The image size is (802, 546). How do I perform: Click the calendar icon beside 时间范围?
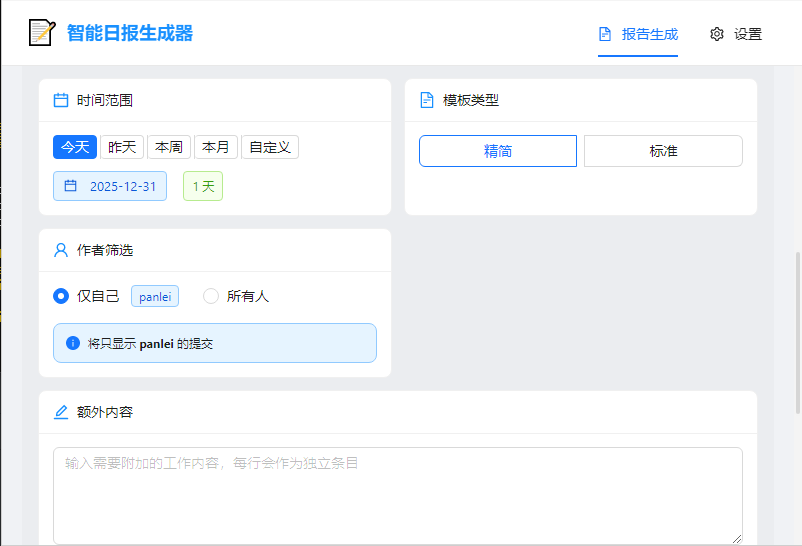coord(61,100)
